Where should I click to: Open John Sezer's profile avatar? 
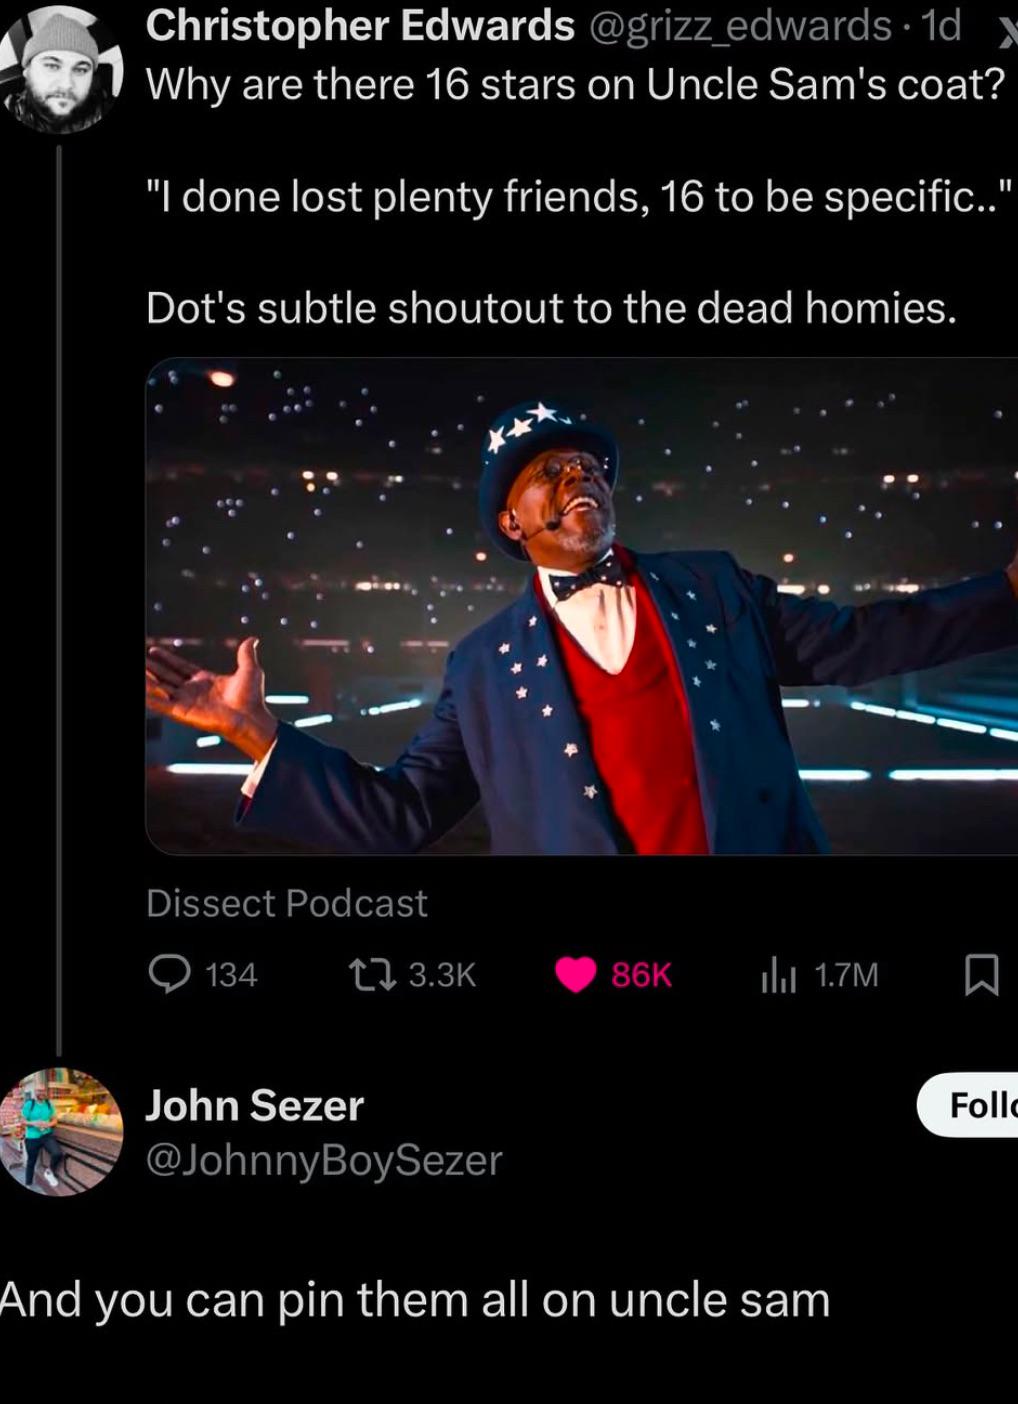61,1132
